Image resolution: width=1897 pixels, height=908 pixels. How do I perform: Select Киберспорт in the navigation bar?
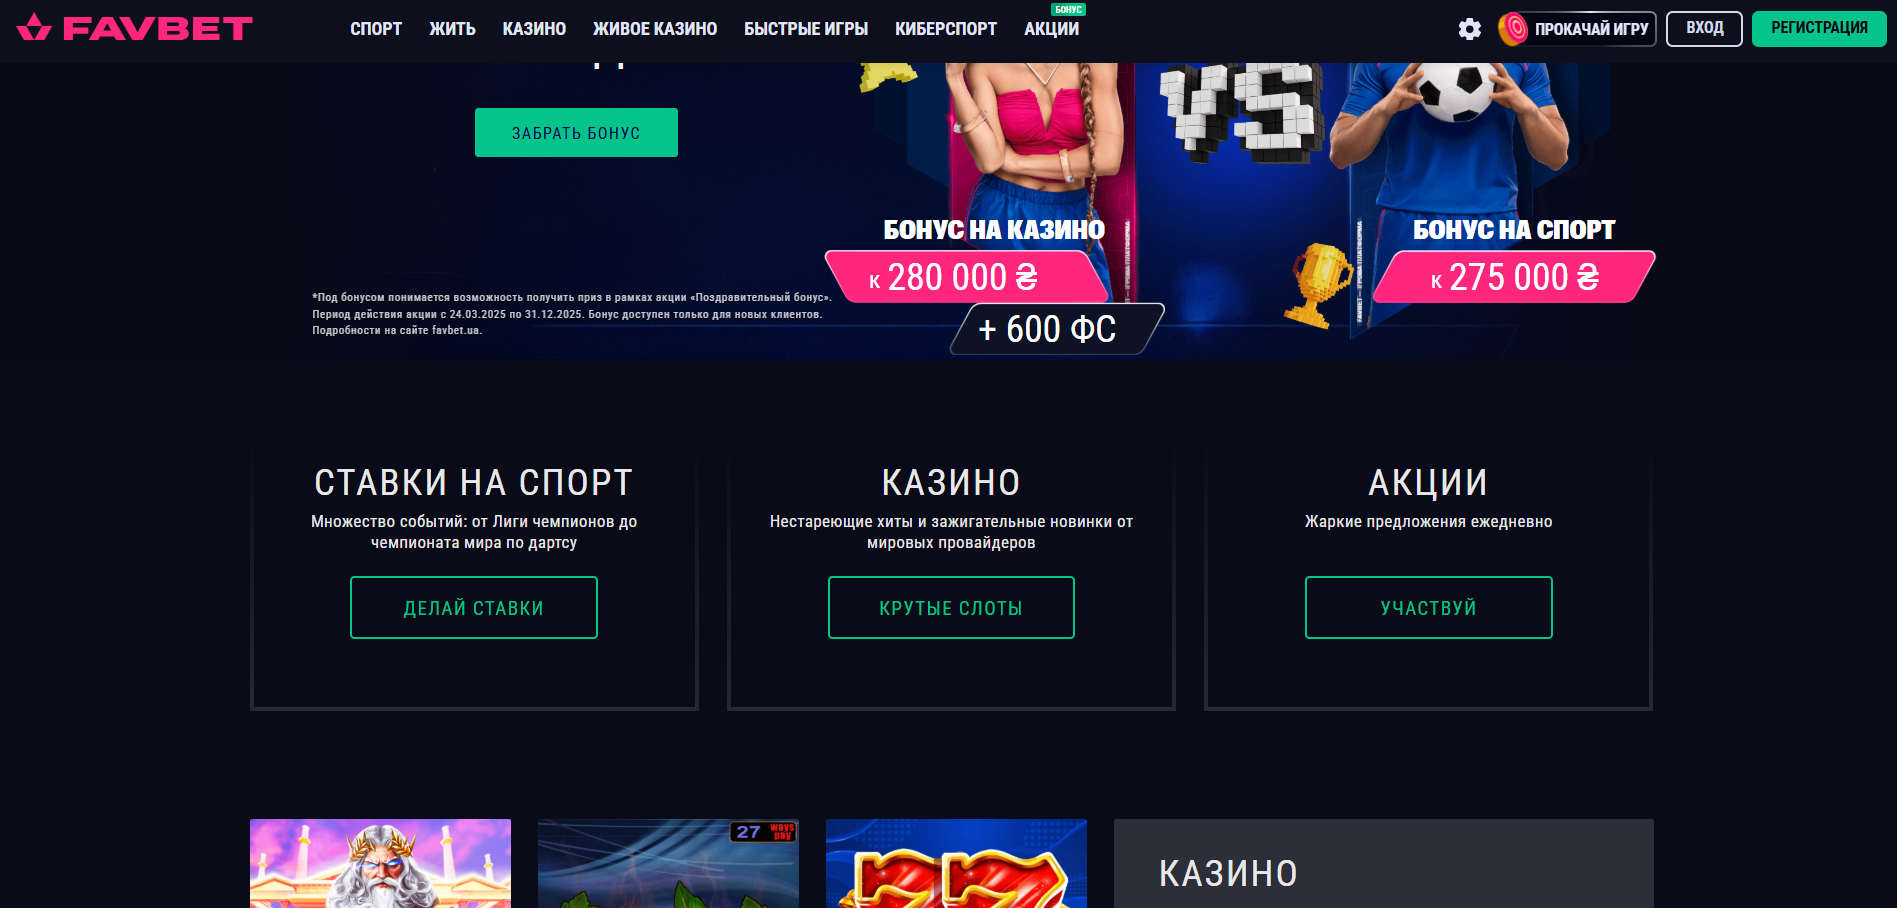[x=946, y=29]
